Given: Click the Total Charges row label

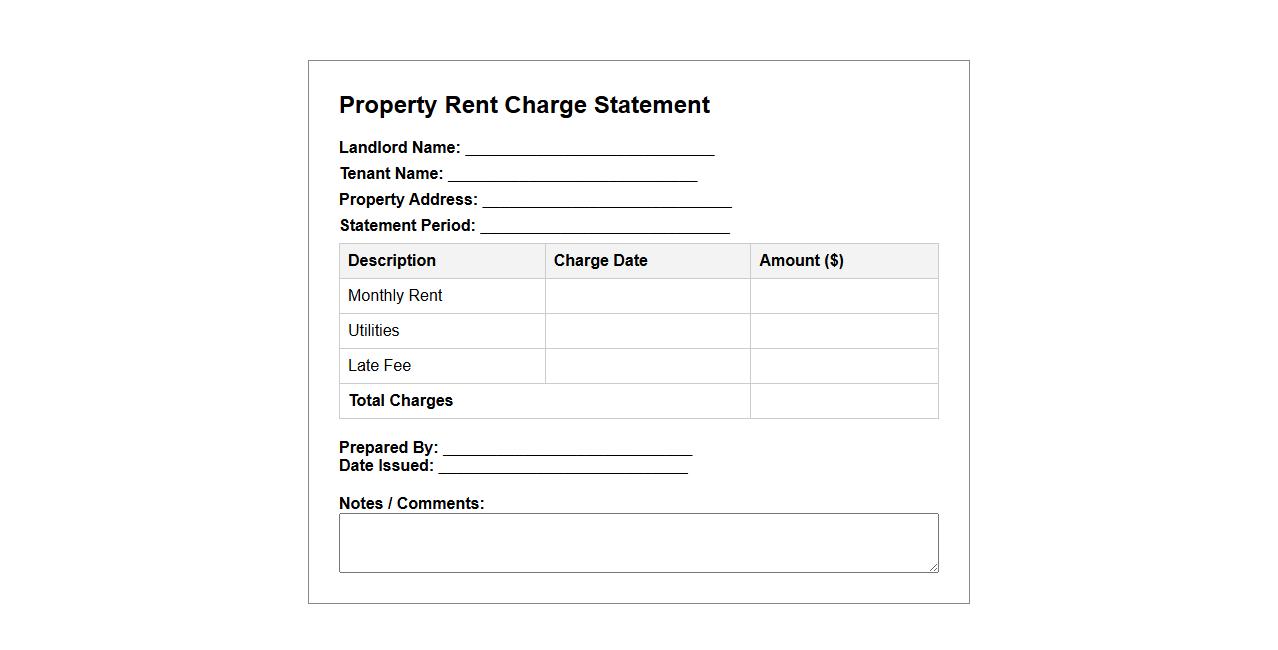Looking at the screenshot, I should (x=401, y=401).
